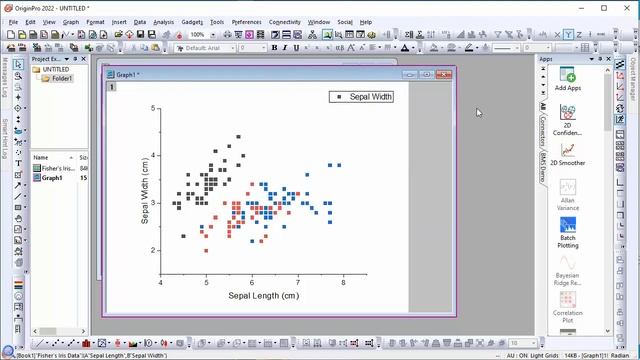
Task: Select layer 1 button in Graph1
Action: coord(111,87)
